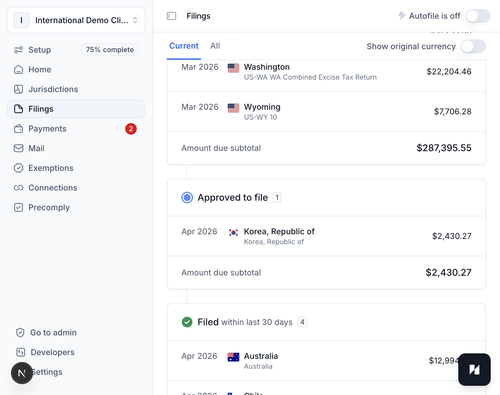Click the Precomply checkmark icon

(18, 207)
